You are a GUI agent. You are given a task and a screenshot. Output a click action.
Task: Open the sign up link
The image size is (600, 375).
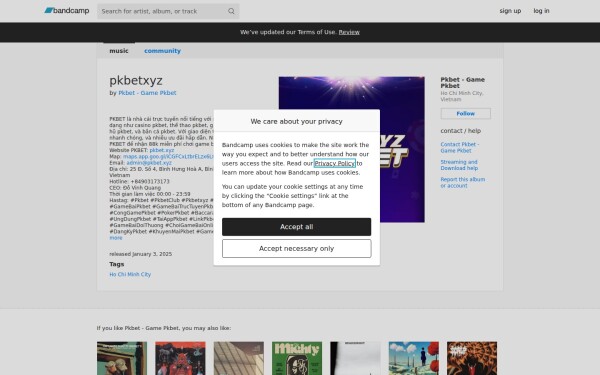[510, 11]
